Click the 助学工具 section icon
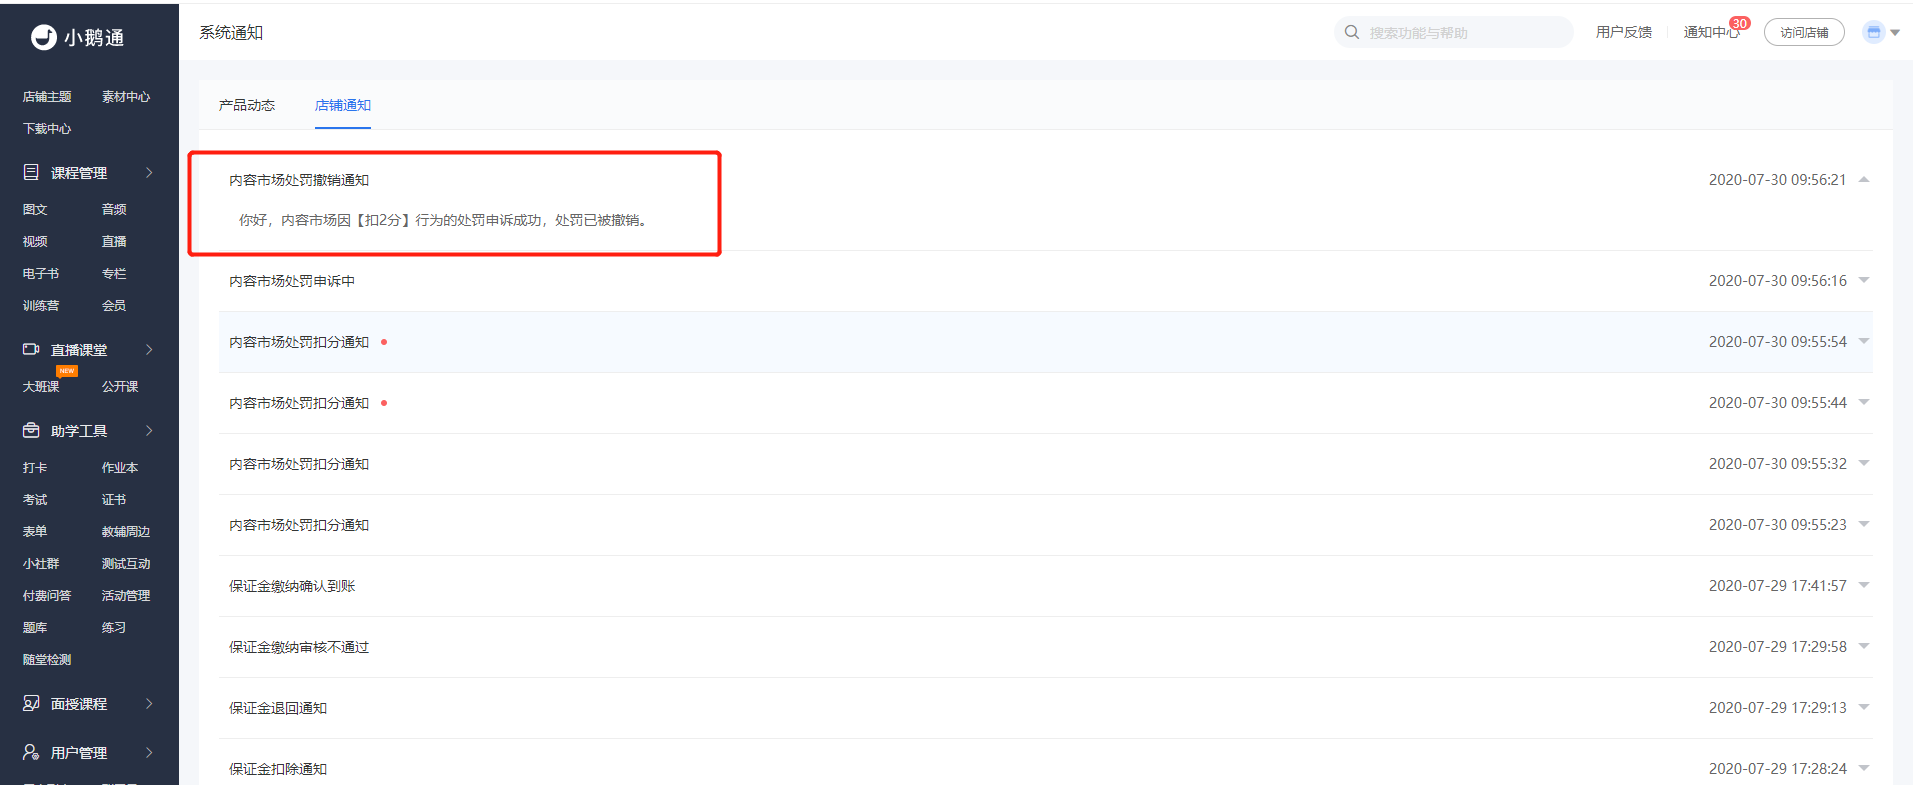The image size is (1913, 785). tap(31, 430)
